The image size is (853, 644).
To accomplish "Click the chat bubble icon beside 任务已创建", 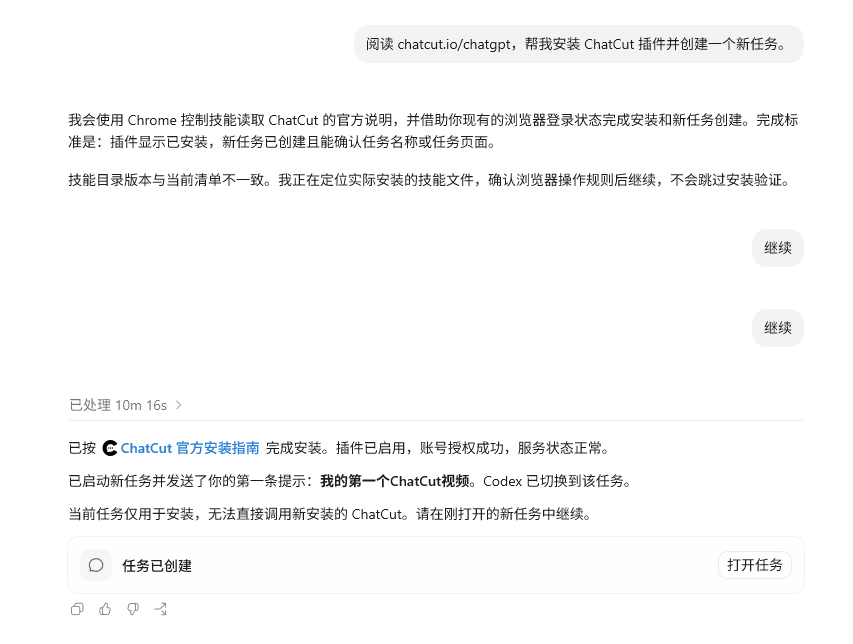I will pyautogui.click(x=96, y=565).
